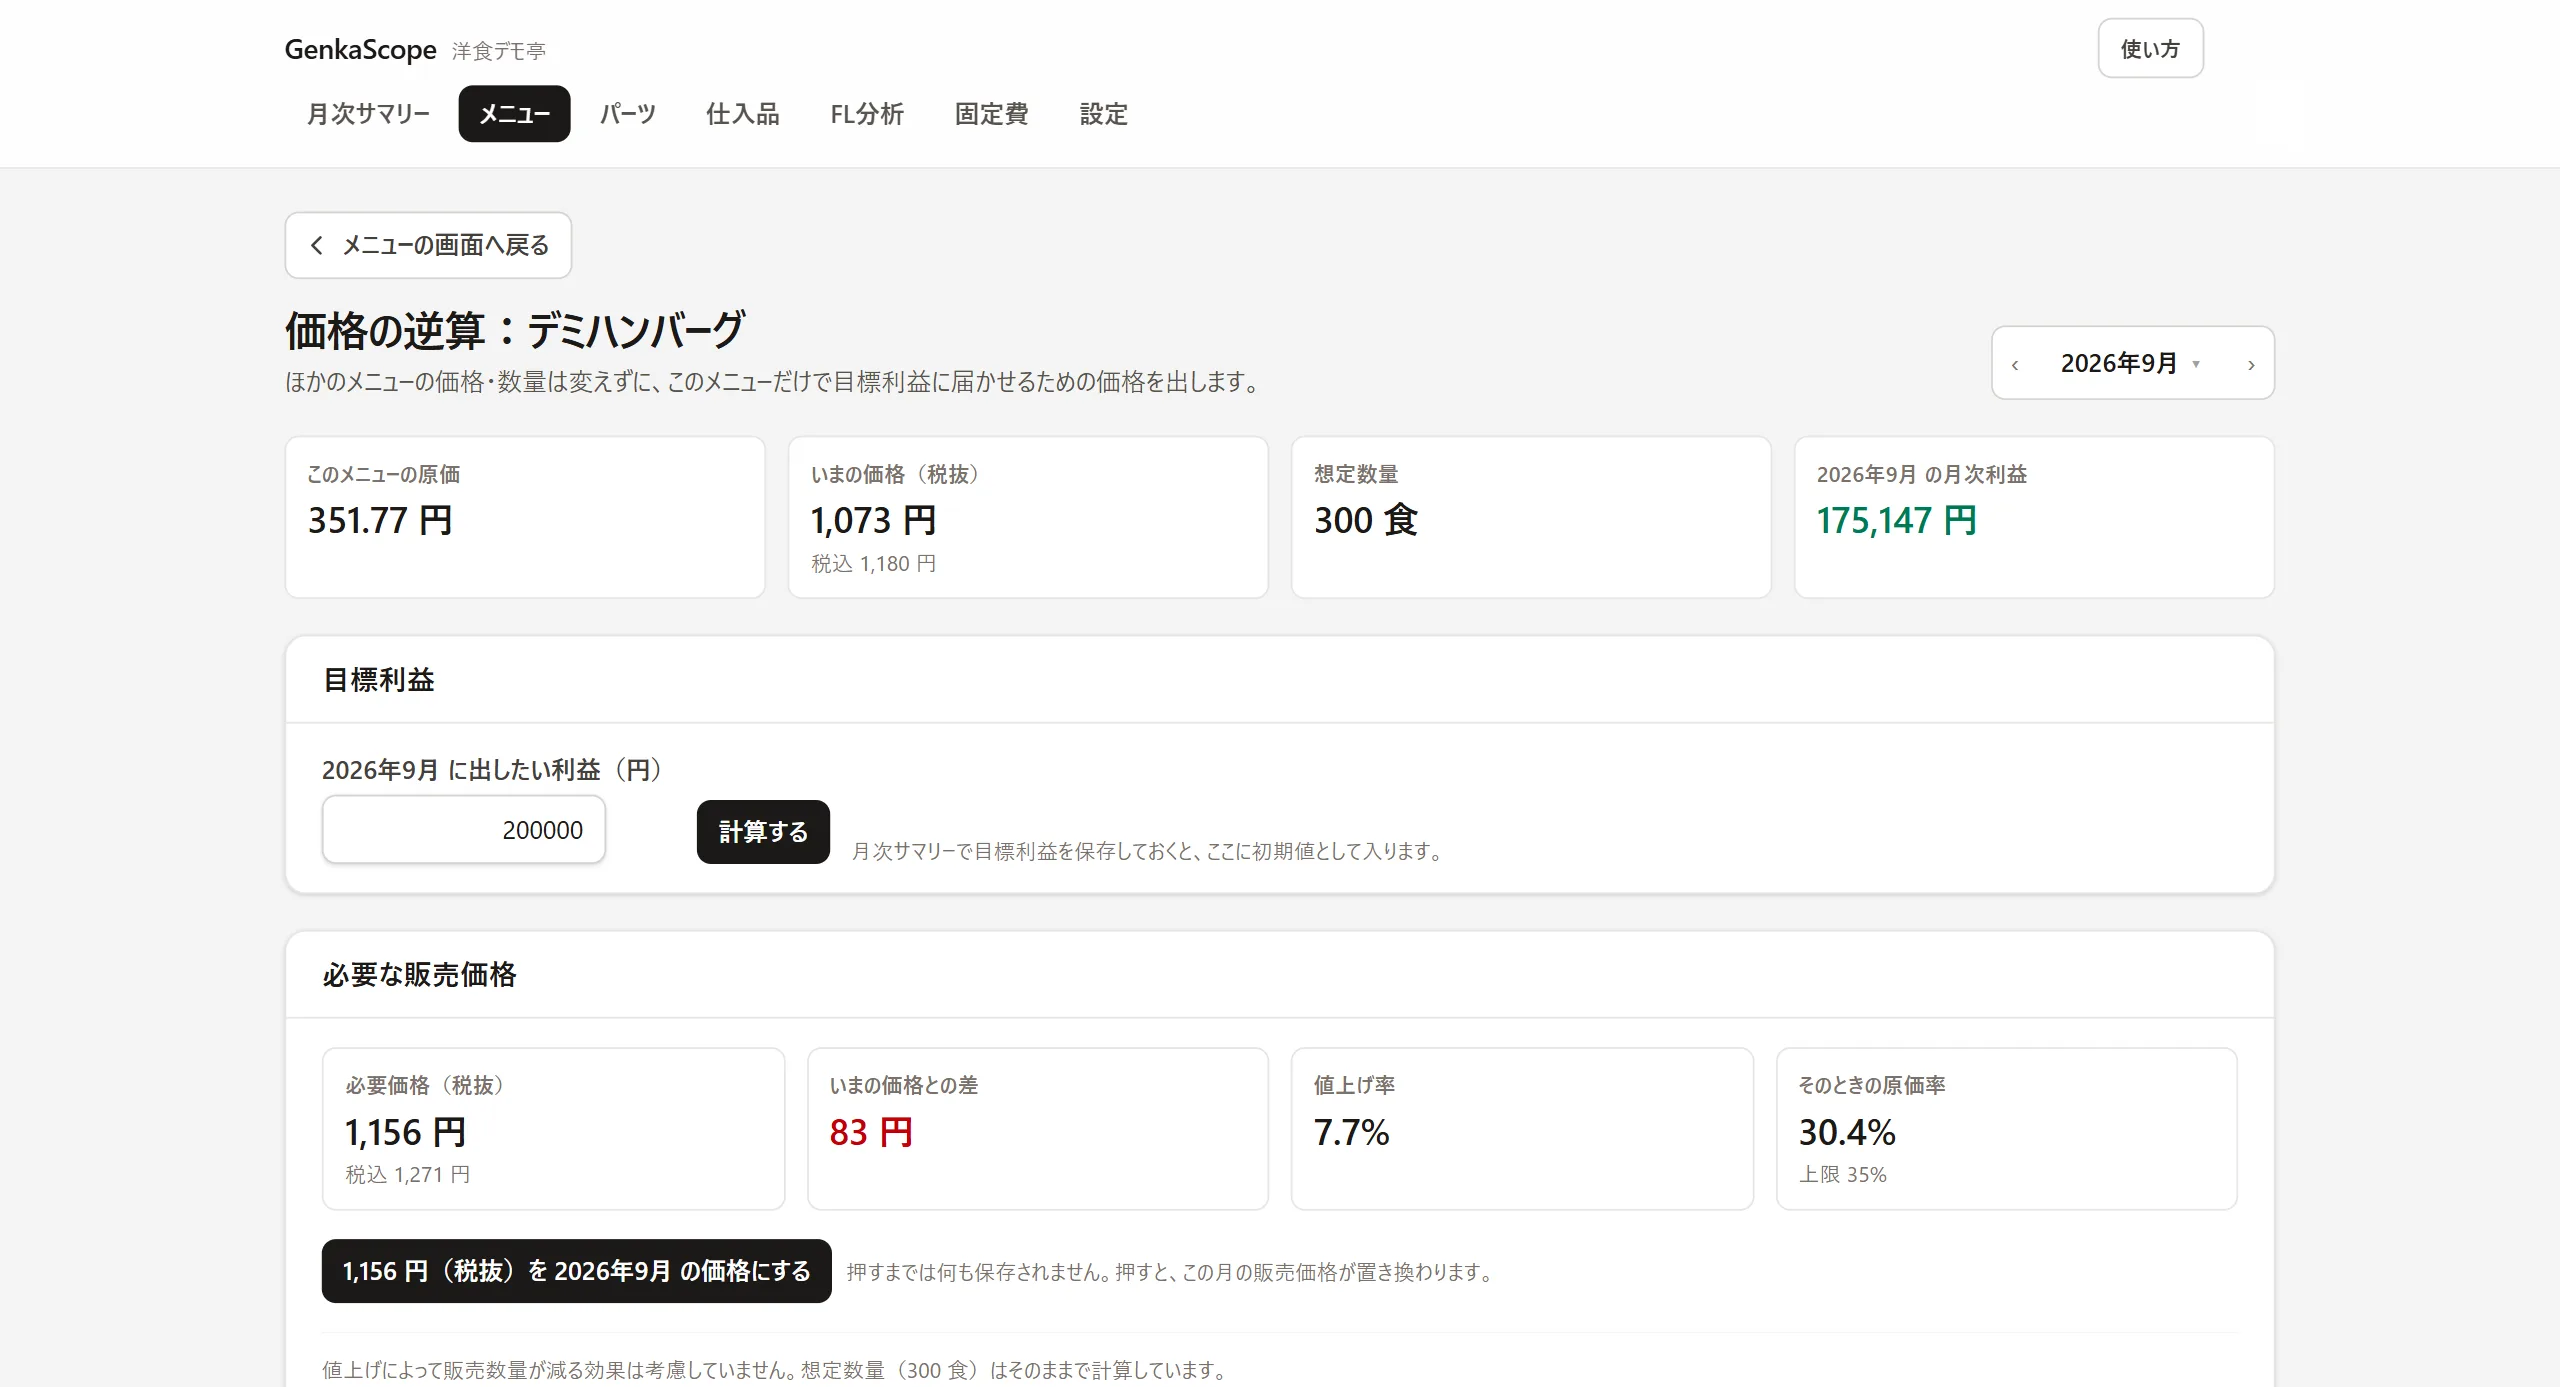Viewport: 2560px width, 1387px height.
Task: Click the GenkaScope logo text
Action: tap(360, 49)
